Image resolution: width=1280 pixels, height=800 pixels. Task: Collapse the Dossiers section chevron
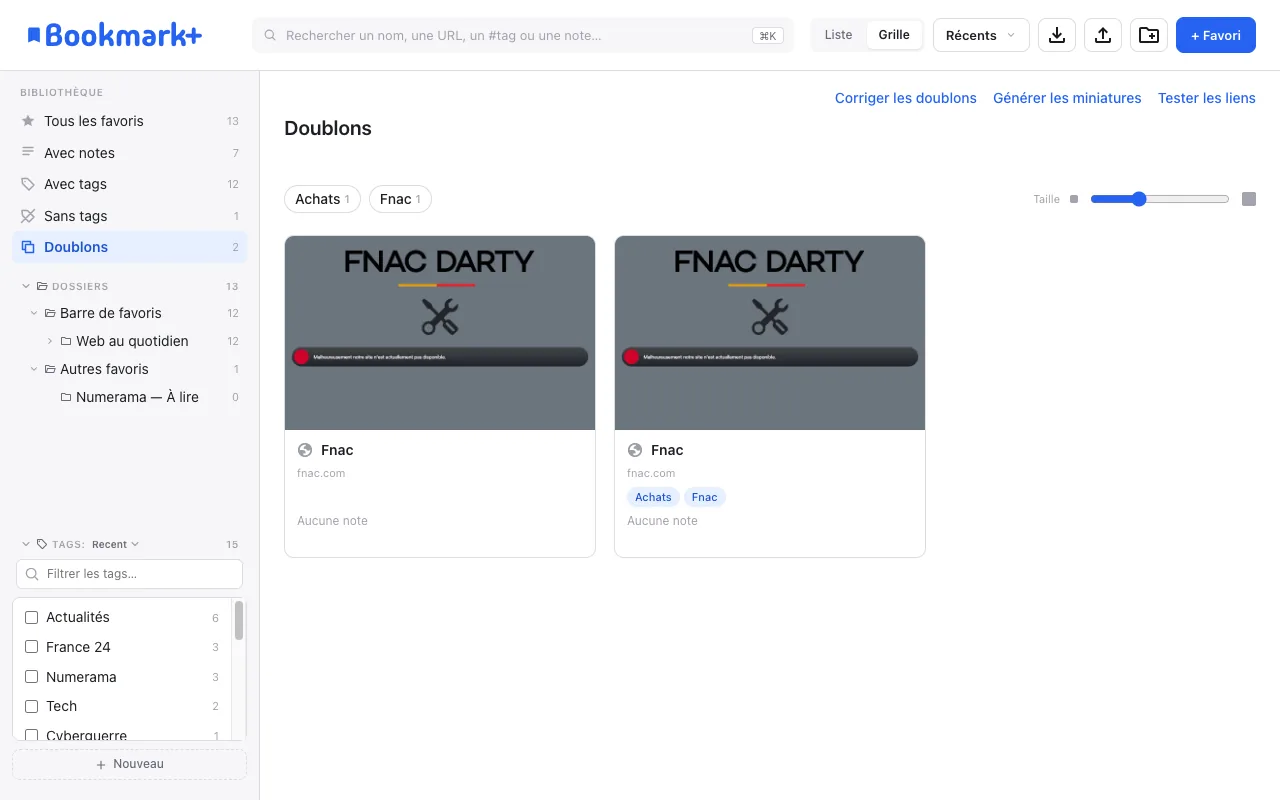26,286
